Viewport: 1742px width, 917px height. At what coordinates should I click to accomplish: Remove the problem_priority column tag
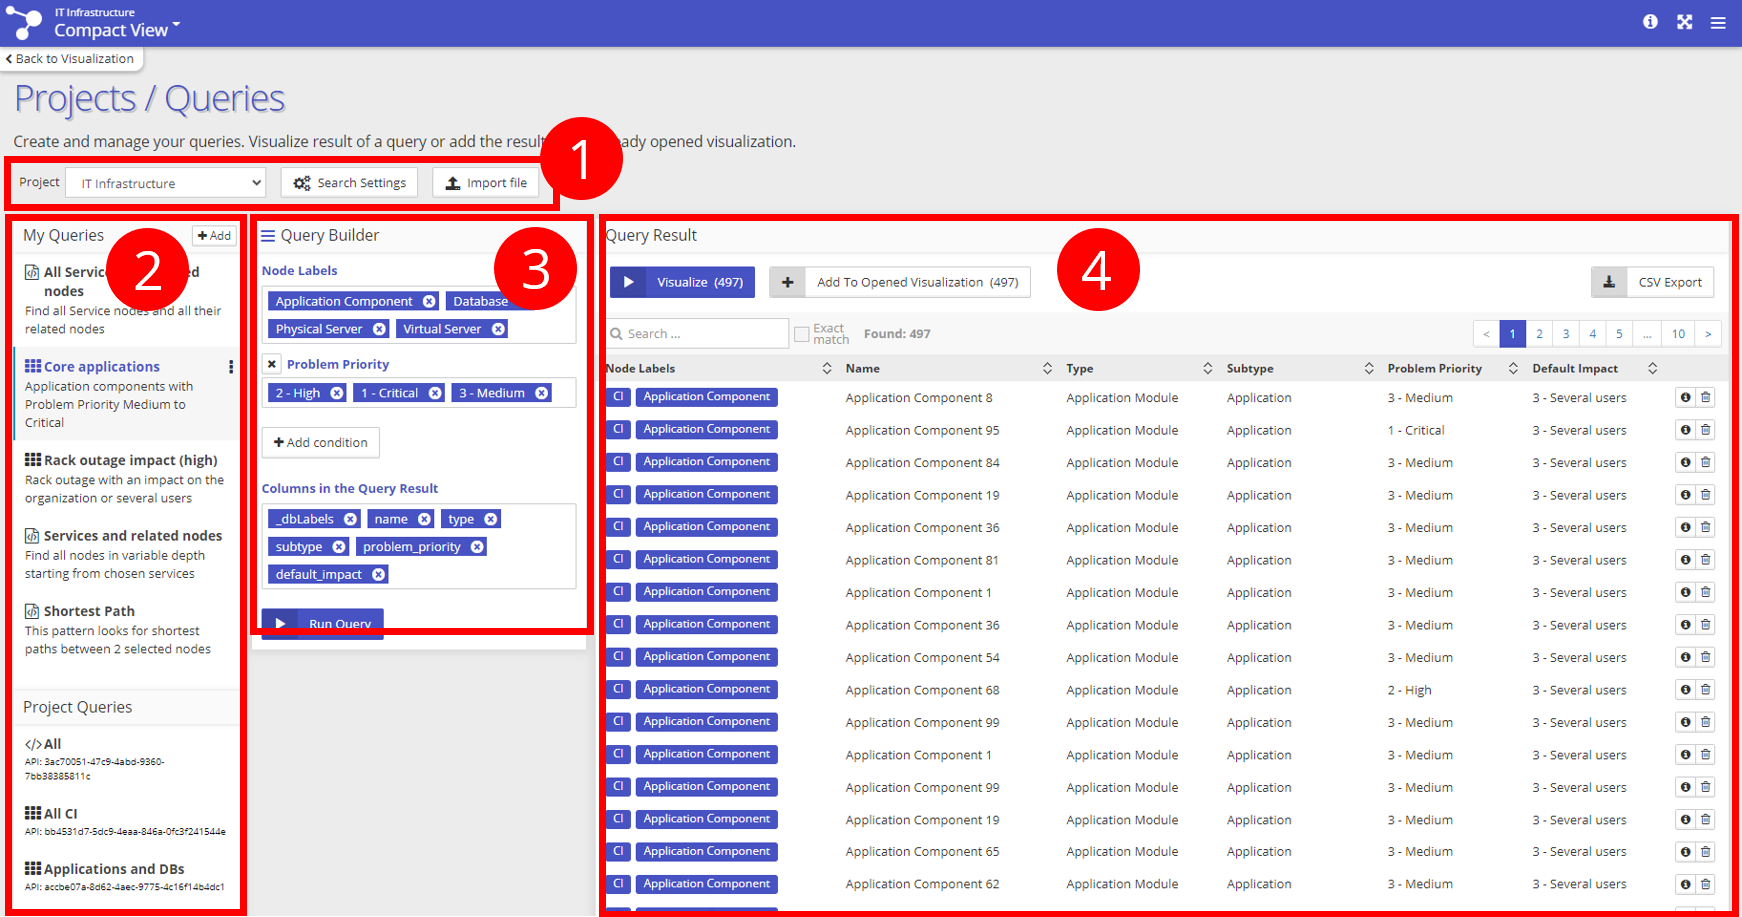pos(477,547)
